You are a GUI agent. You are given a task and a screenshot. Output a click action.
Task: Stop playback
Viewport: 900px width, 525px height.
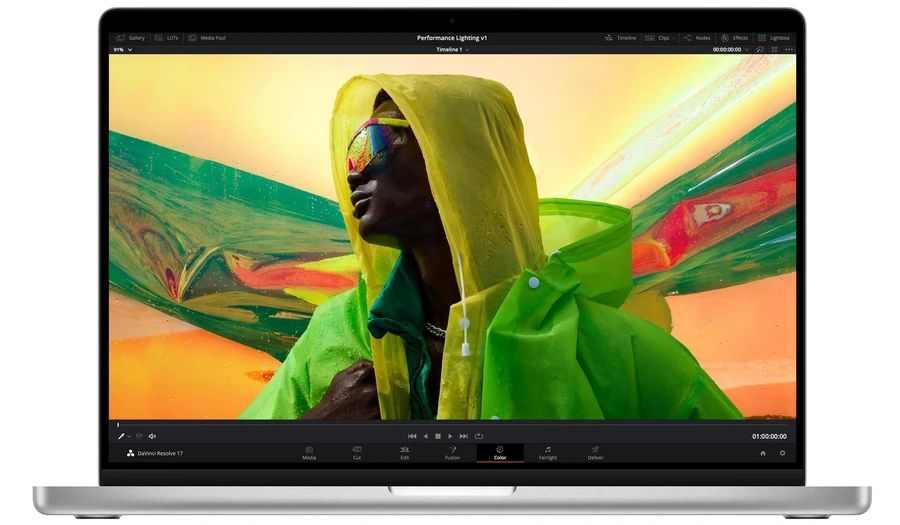438,437
